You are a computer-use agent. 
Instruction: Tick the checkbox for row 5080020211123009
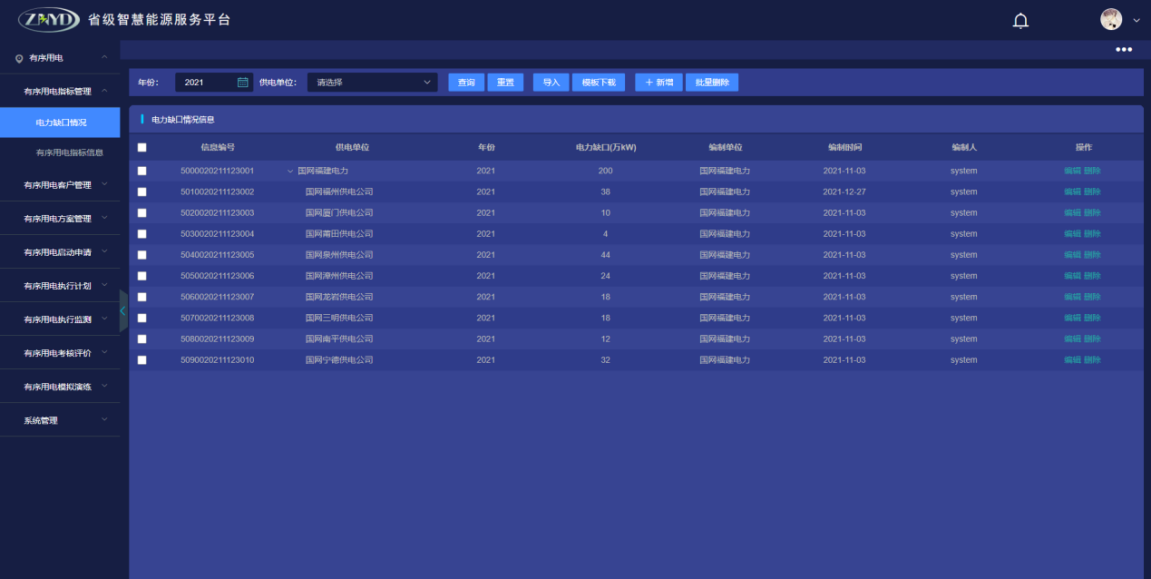tap(142, 339)
